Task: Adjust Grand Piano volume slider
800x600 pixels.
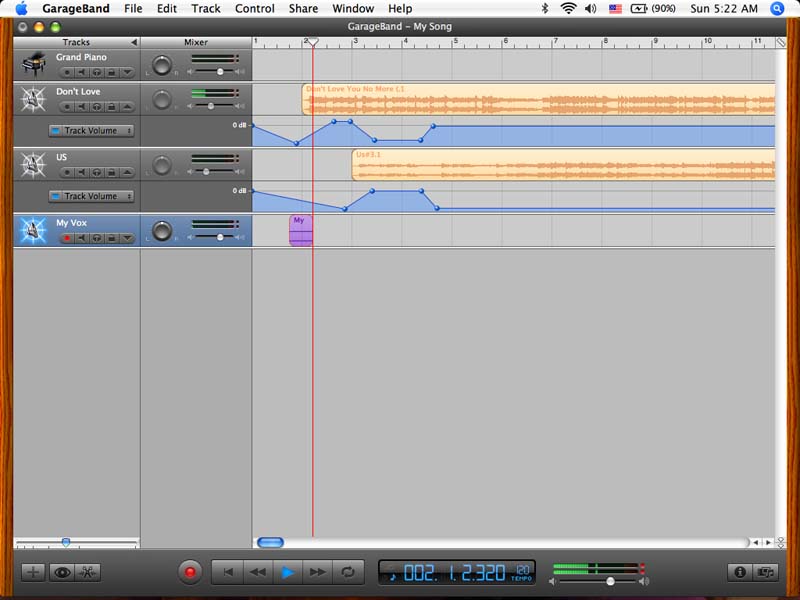Action: 220,71
